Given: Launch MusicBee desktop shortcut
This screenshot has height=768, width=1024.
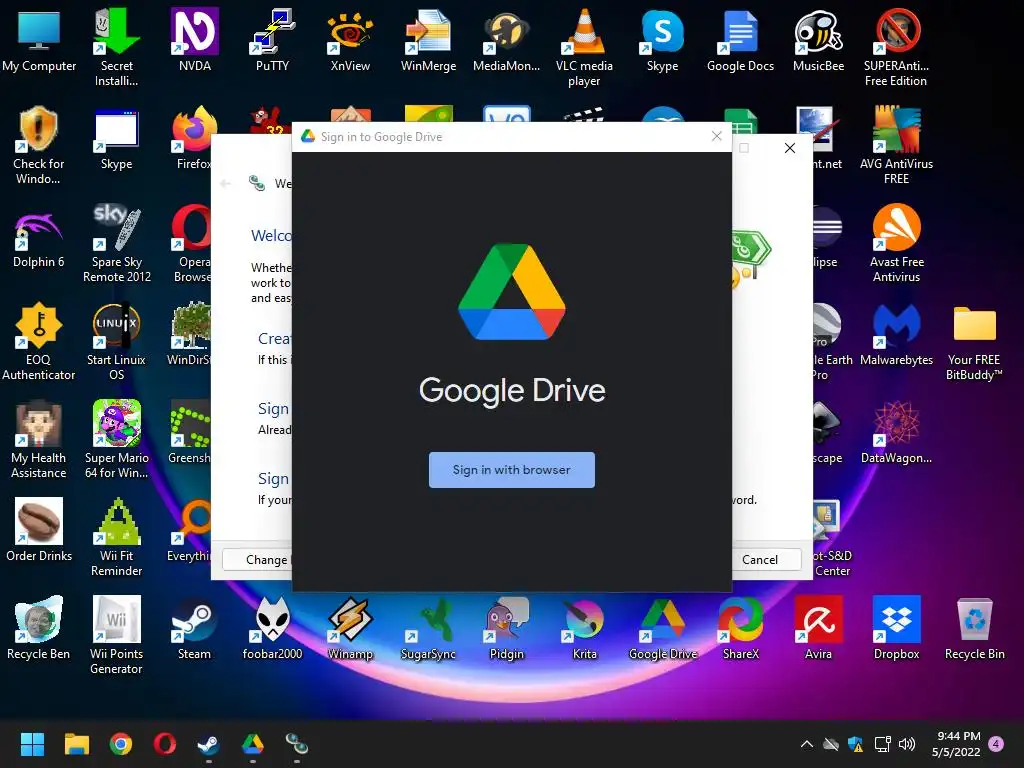Looking at the screenshot, I should (818, 40).
